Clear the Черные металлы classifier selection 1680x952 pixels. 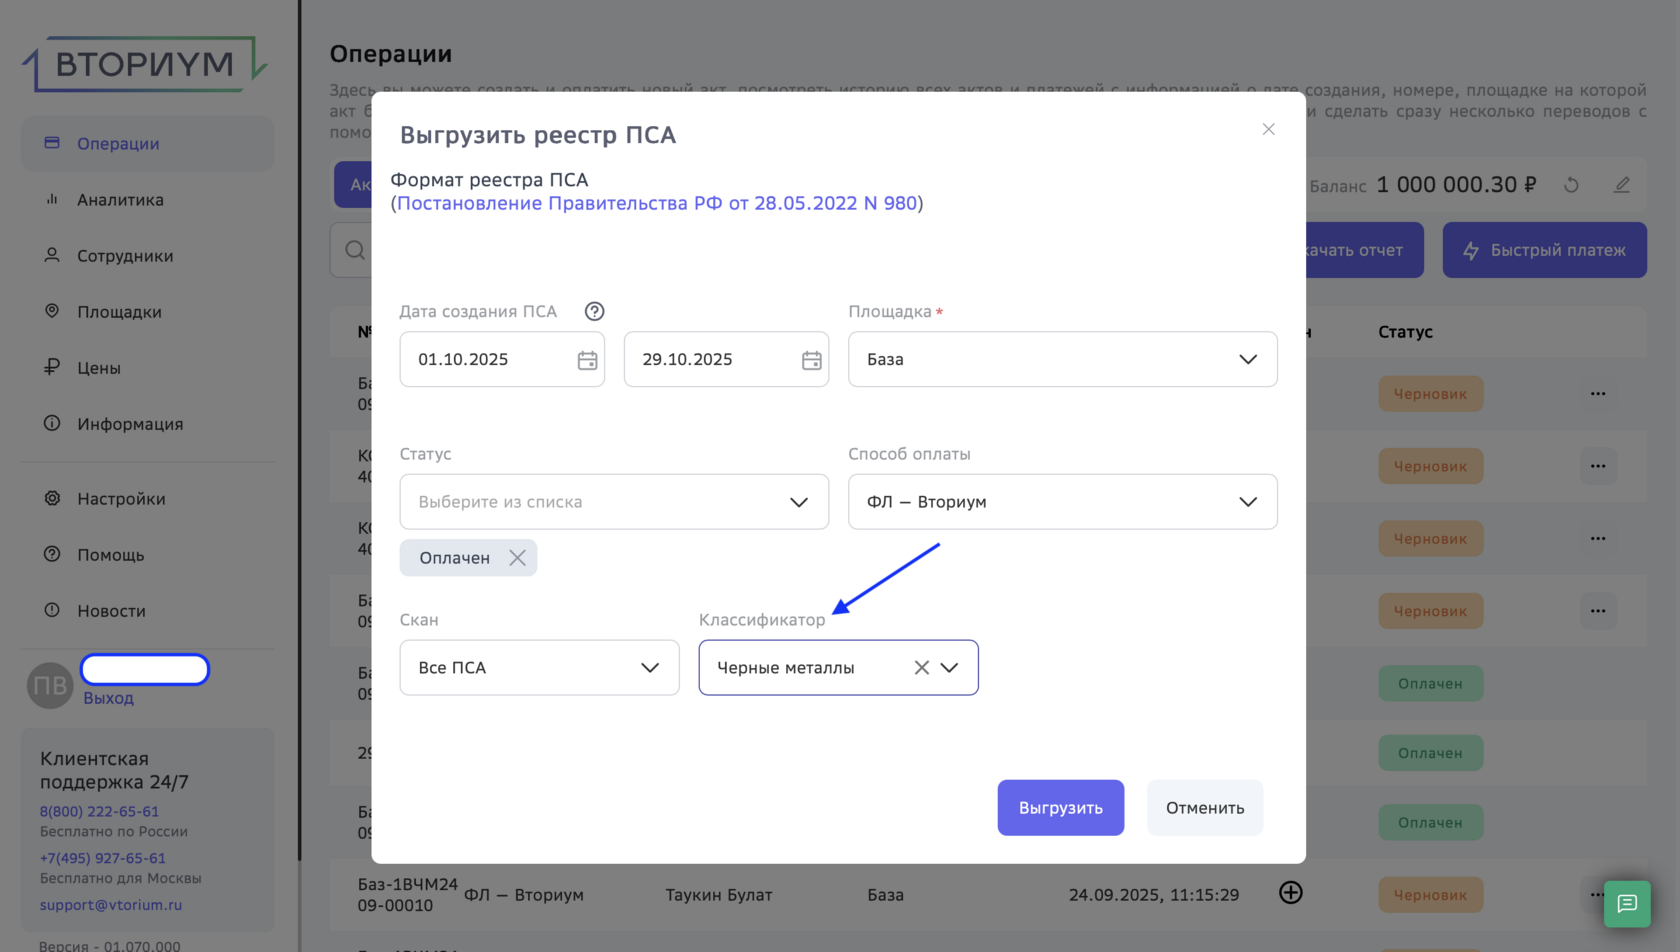[x=921, y=668]
